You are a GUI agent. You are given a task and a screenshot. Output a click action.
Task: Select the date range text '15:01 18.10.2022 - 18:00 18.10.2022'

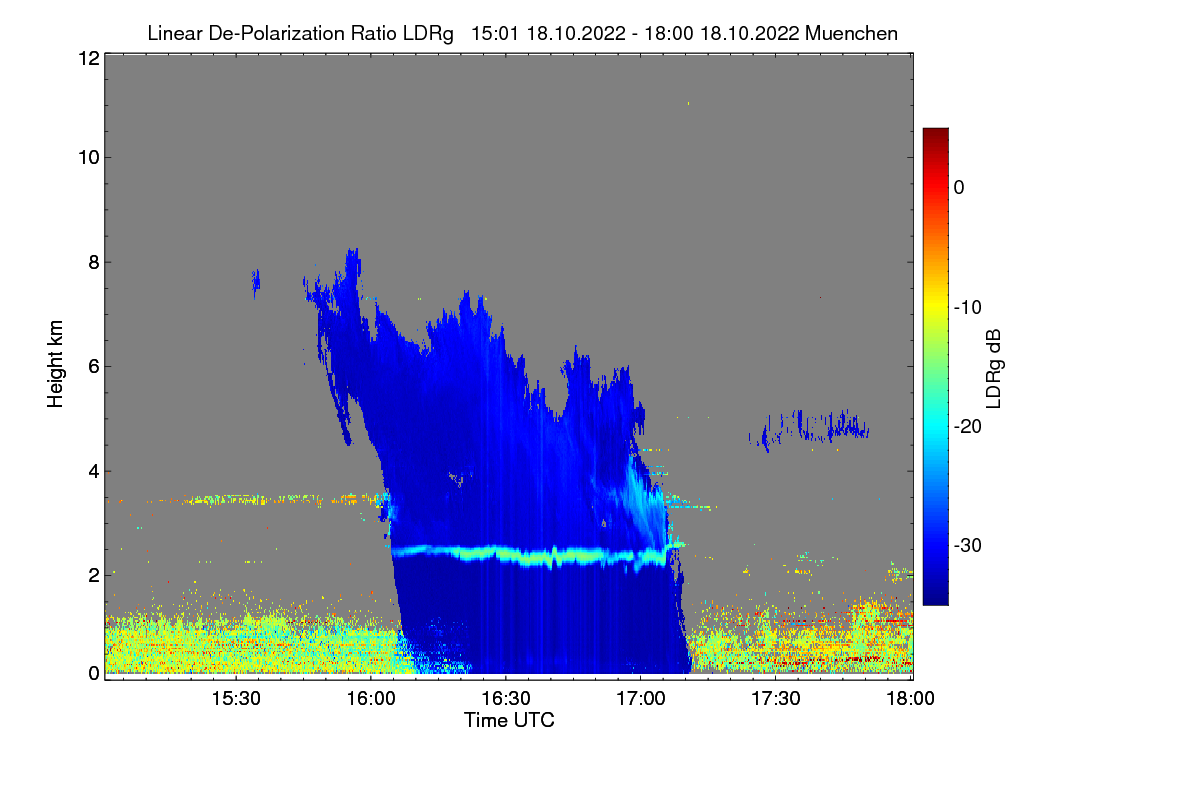633,34
